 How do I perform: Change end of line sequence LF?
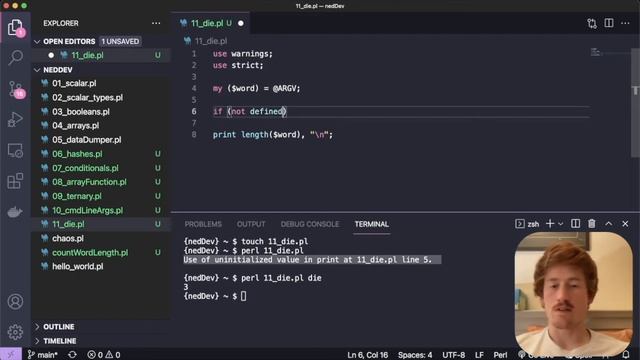coord(479,355)
